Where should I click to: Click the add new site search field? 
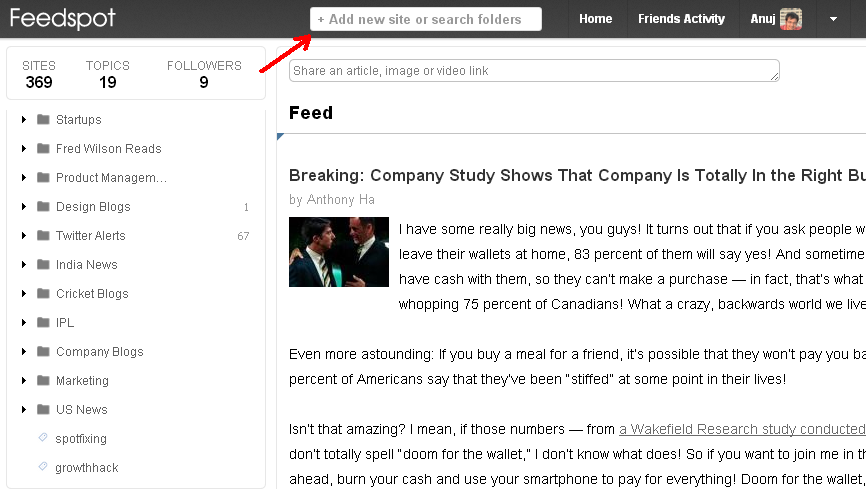coord(425,19)
